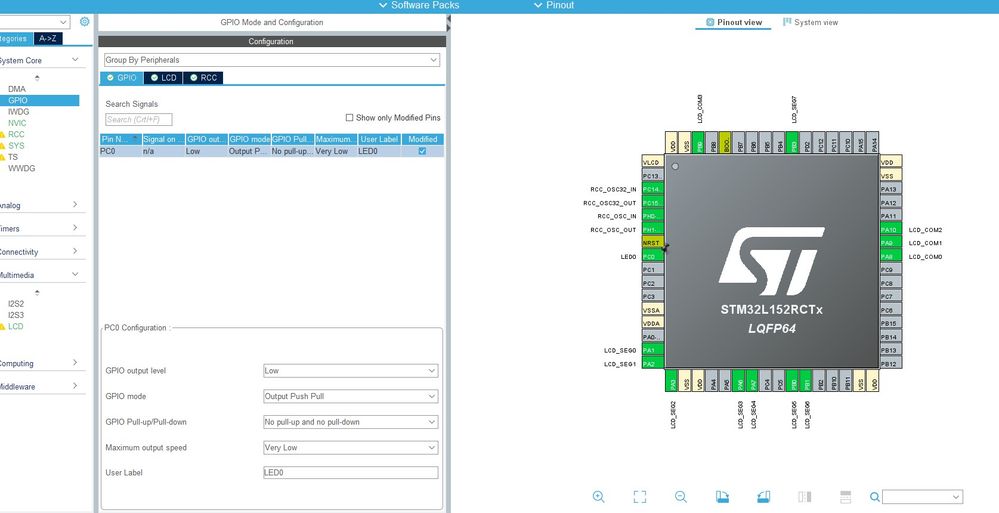Open the pin search combo box dropdown
The width and height of the screenshot is (999, 513).
click(x=923, y=497)
